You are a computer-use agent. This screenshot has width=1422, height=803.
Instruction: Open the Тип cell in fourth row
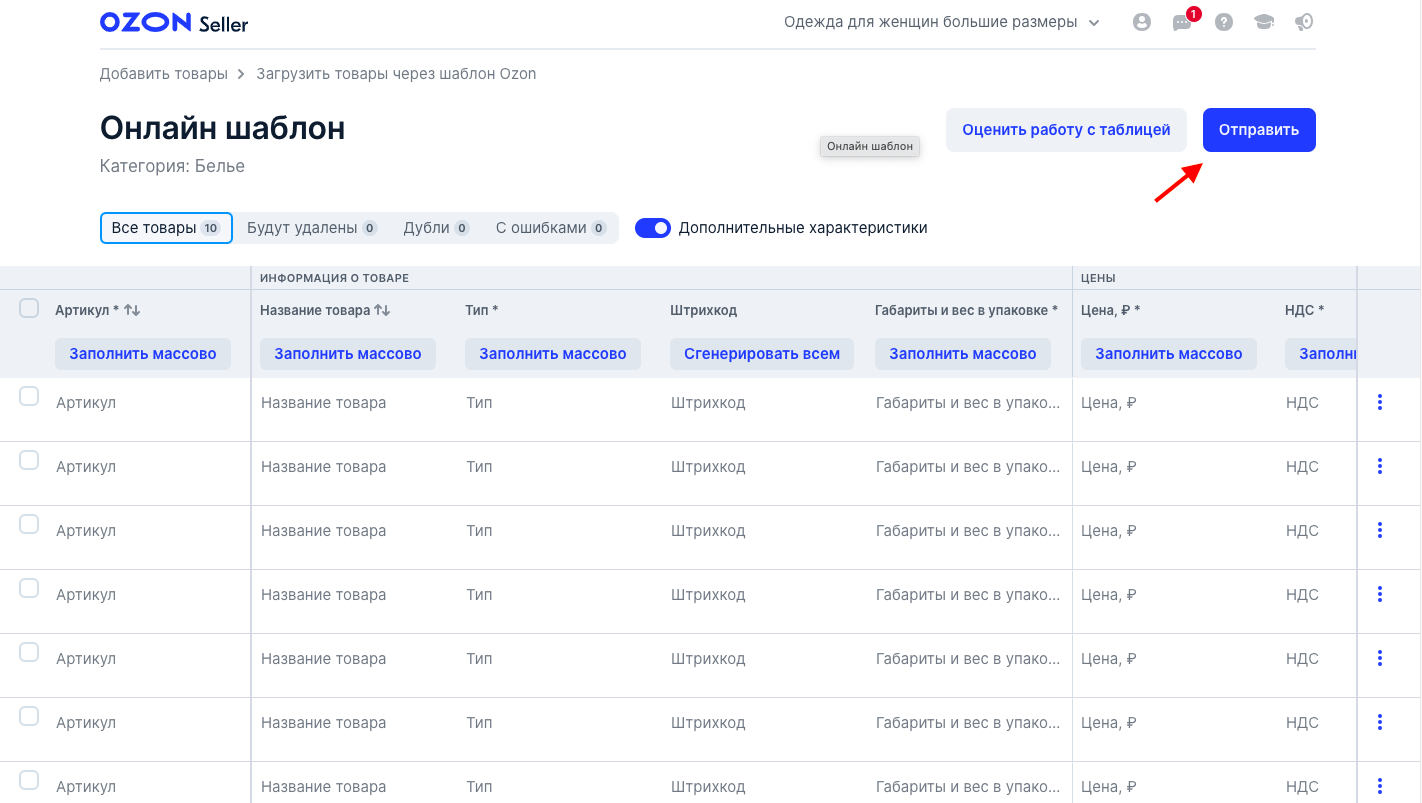[x=559, y=602]
